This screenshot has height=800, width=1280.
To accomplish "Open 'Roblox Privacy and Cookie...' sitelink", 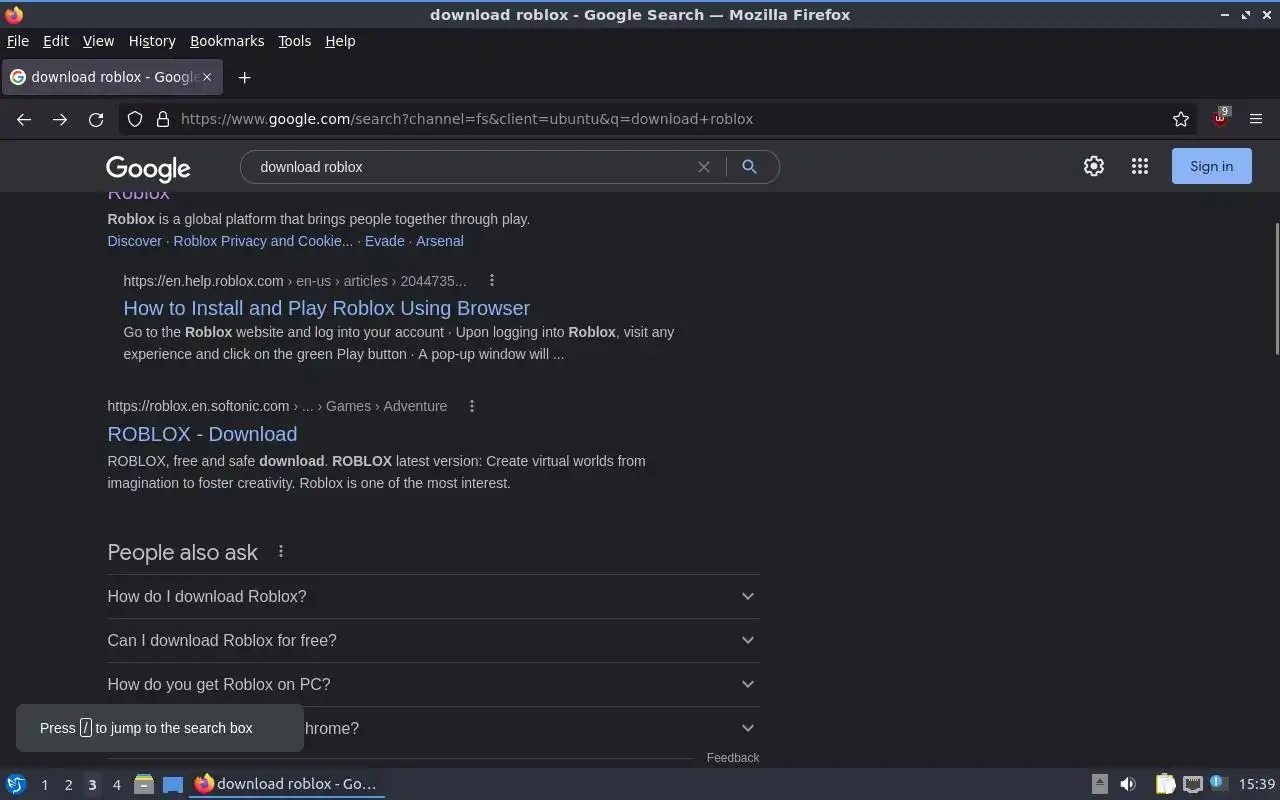I will 263,241.
